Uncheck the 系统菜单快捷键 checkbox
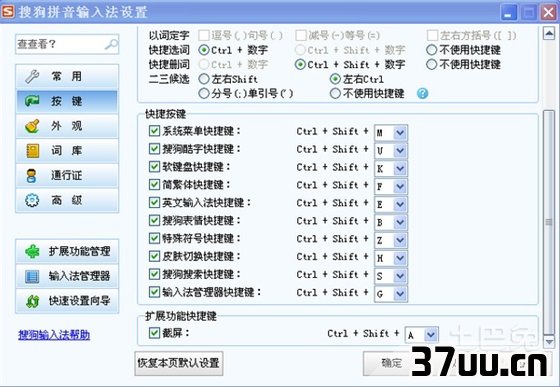560x387 pixels. (154, 131)
